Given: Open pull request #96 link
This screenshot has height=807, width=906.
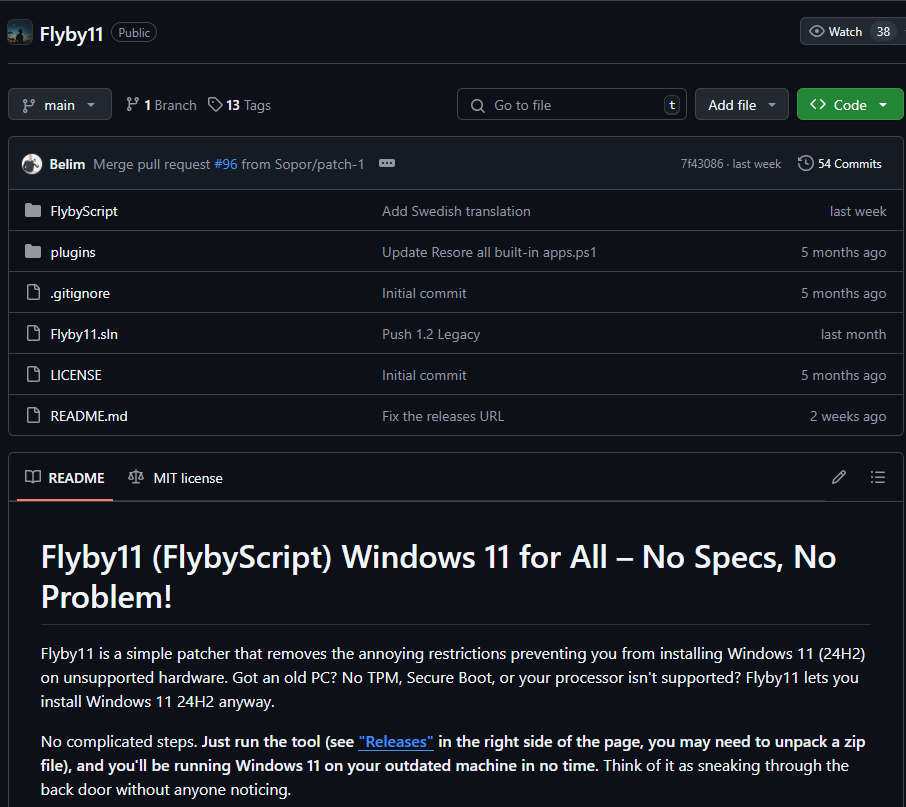Looking at the screenshot, I should point(226,165).
